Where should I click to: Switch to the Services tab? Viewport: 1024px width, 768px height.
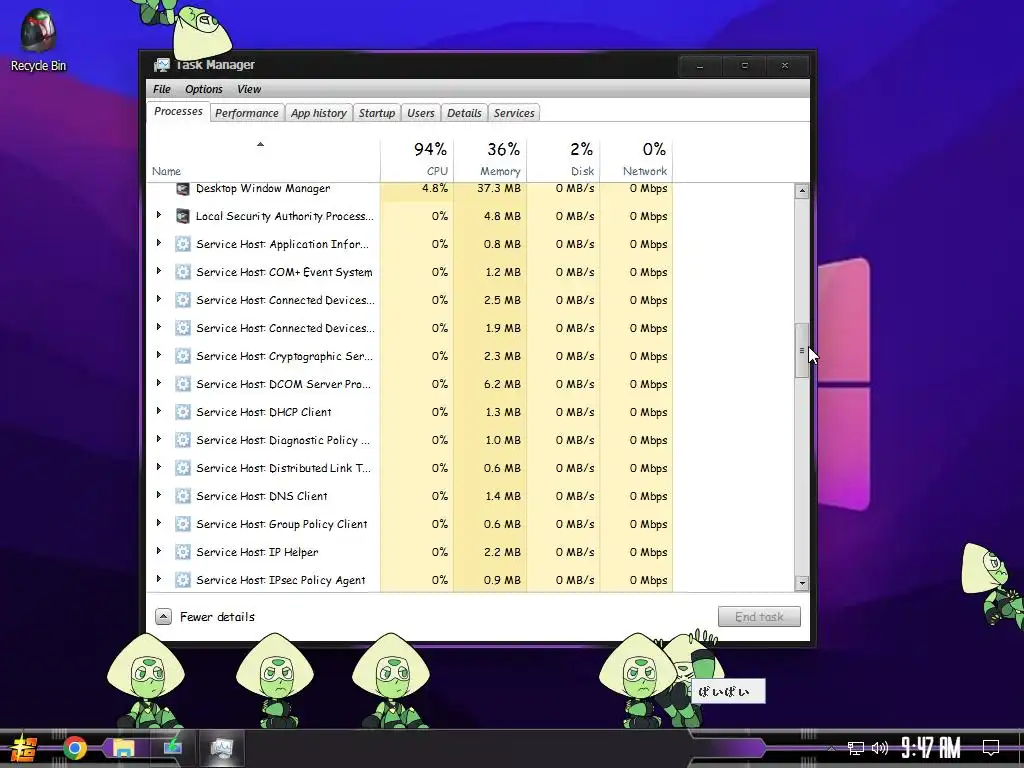pos(514,113)
